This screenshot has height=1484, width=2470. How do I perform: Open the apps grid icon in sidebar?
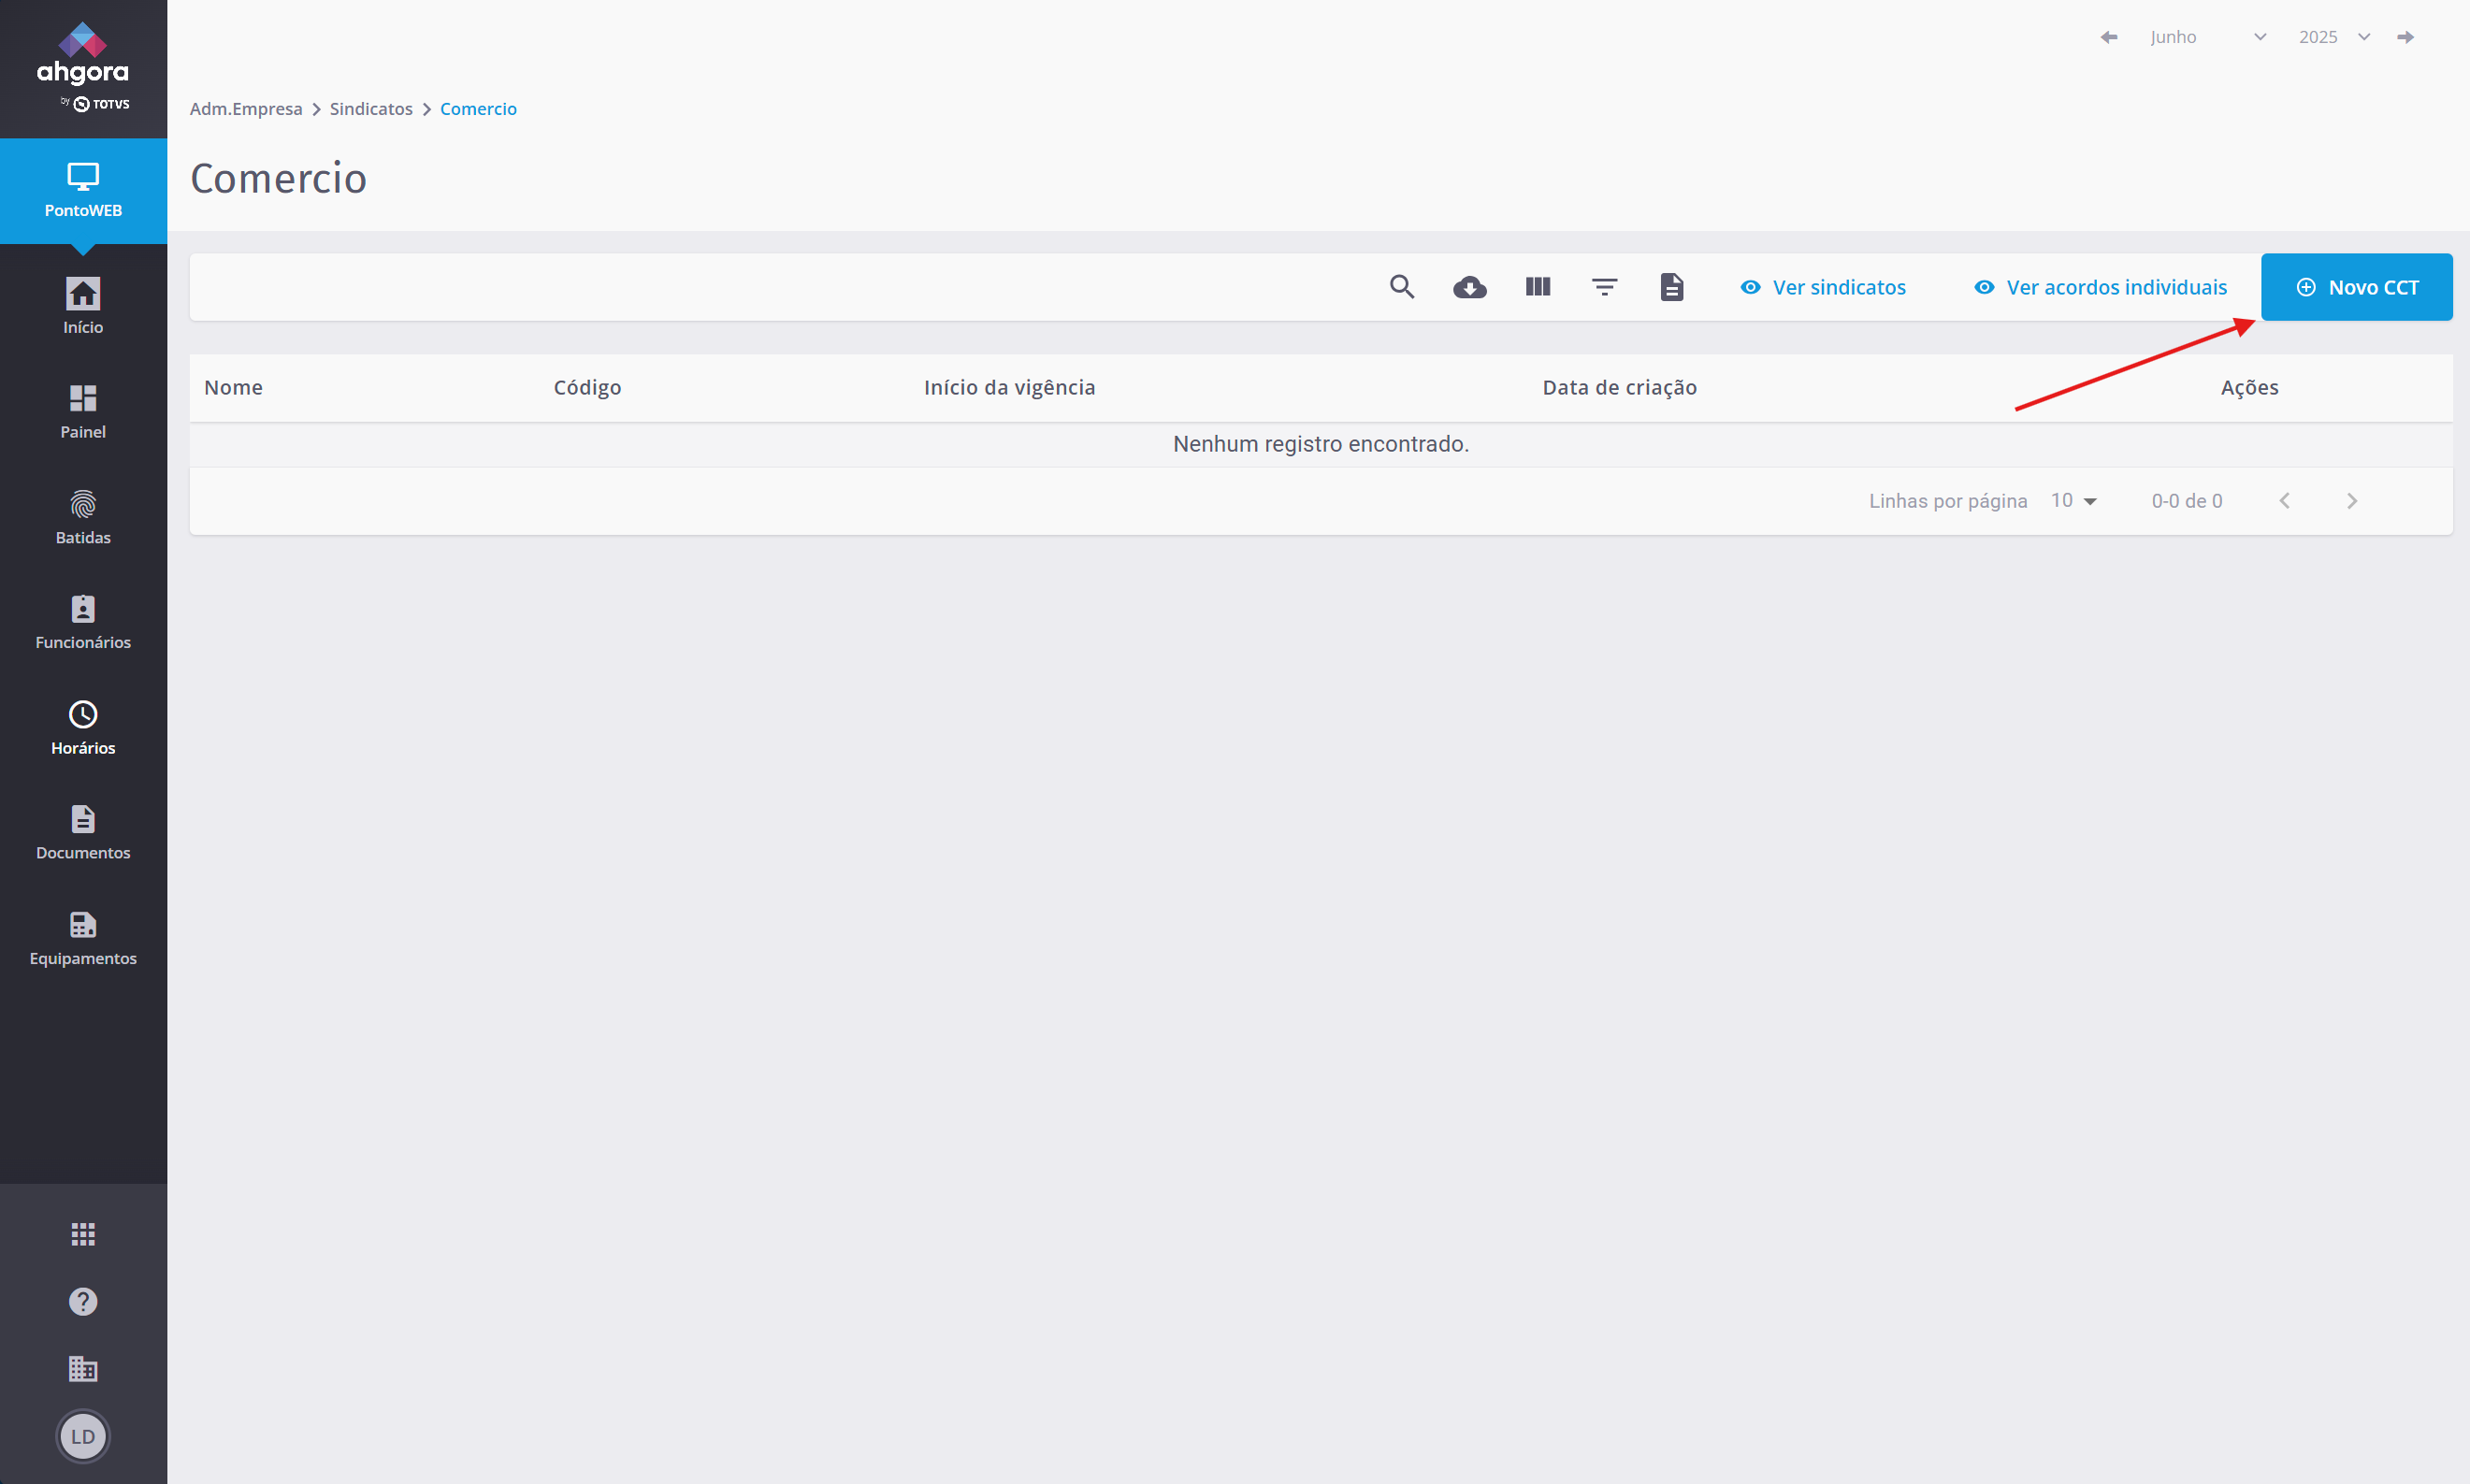tap(83, 1234)
